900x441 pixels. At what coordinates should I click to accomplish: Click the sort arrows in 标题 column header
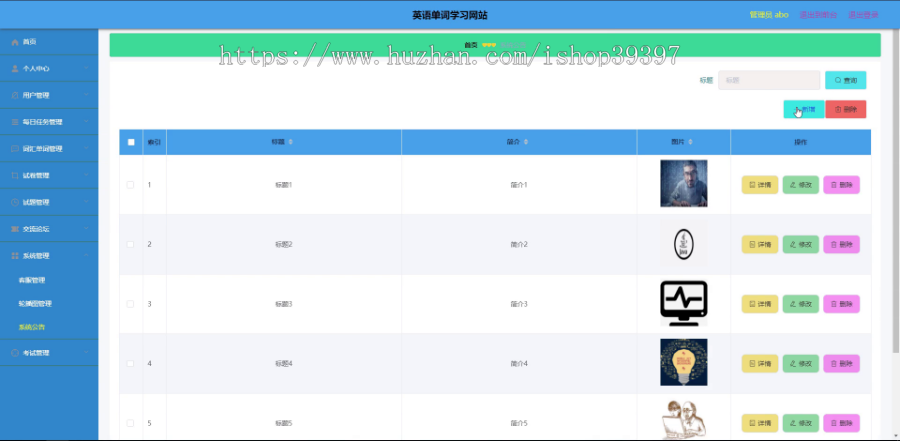pyautogui.click(x=290, y=142)
